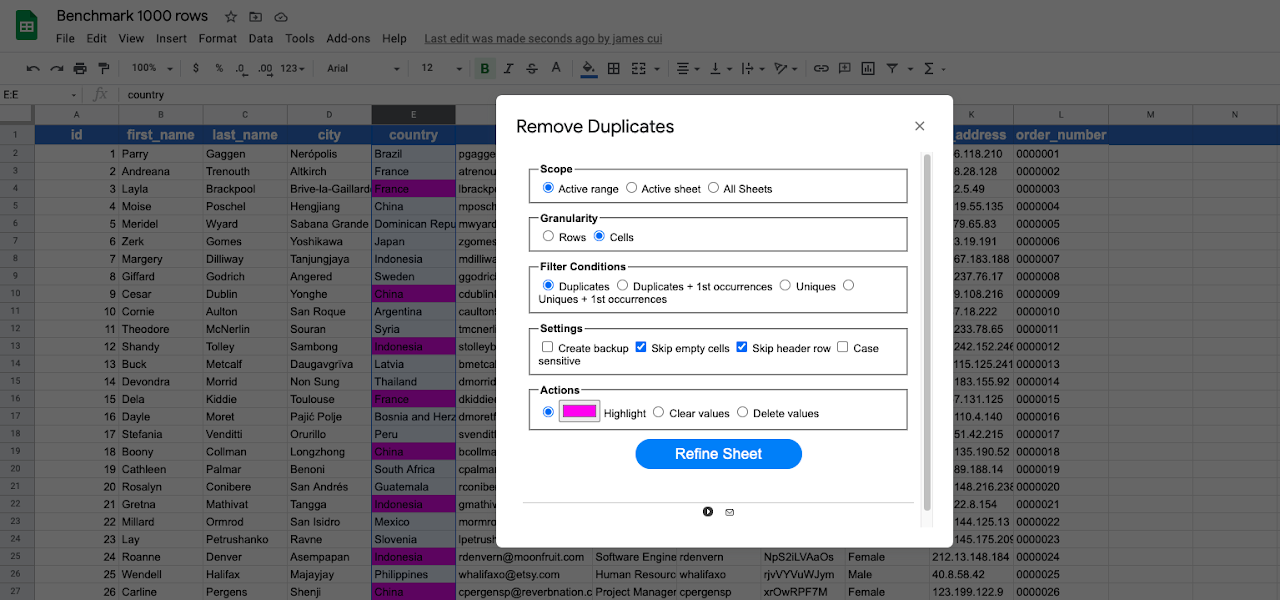Click the dialog's vertical scrollbar

[x=927, y=332]
